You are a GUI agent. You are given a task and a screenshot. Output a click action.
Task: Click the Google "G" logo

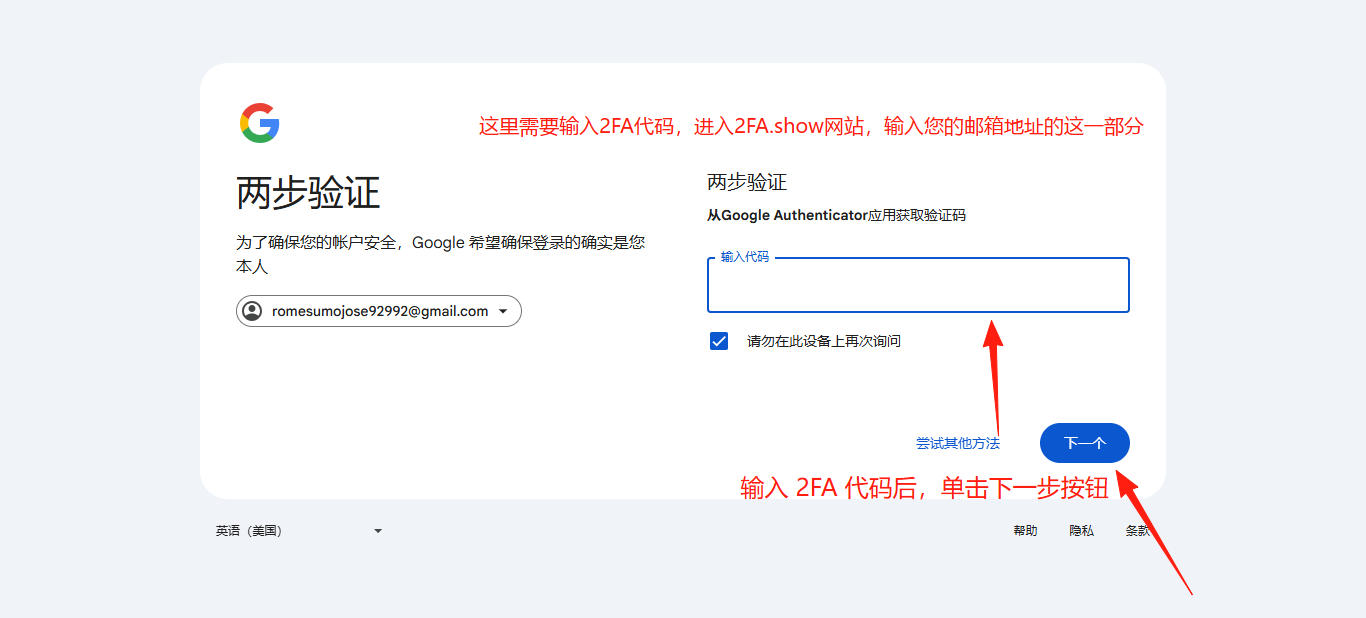coord(260,122)
